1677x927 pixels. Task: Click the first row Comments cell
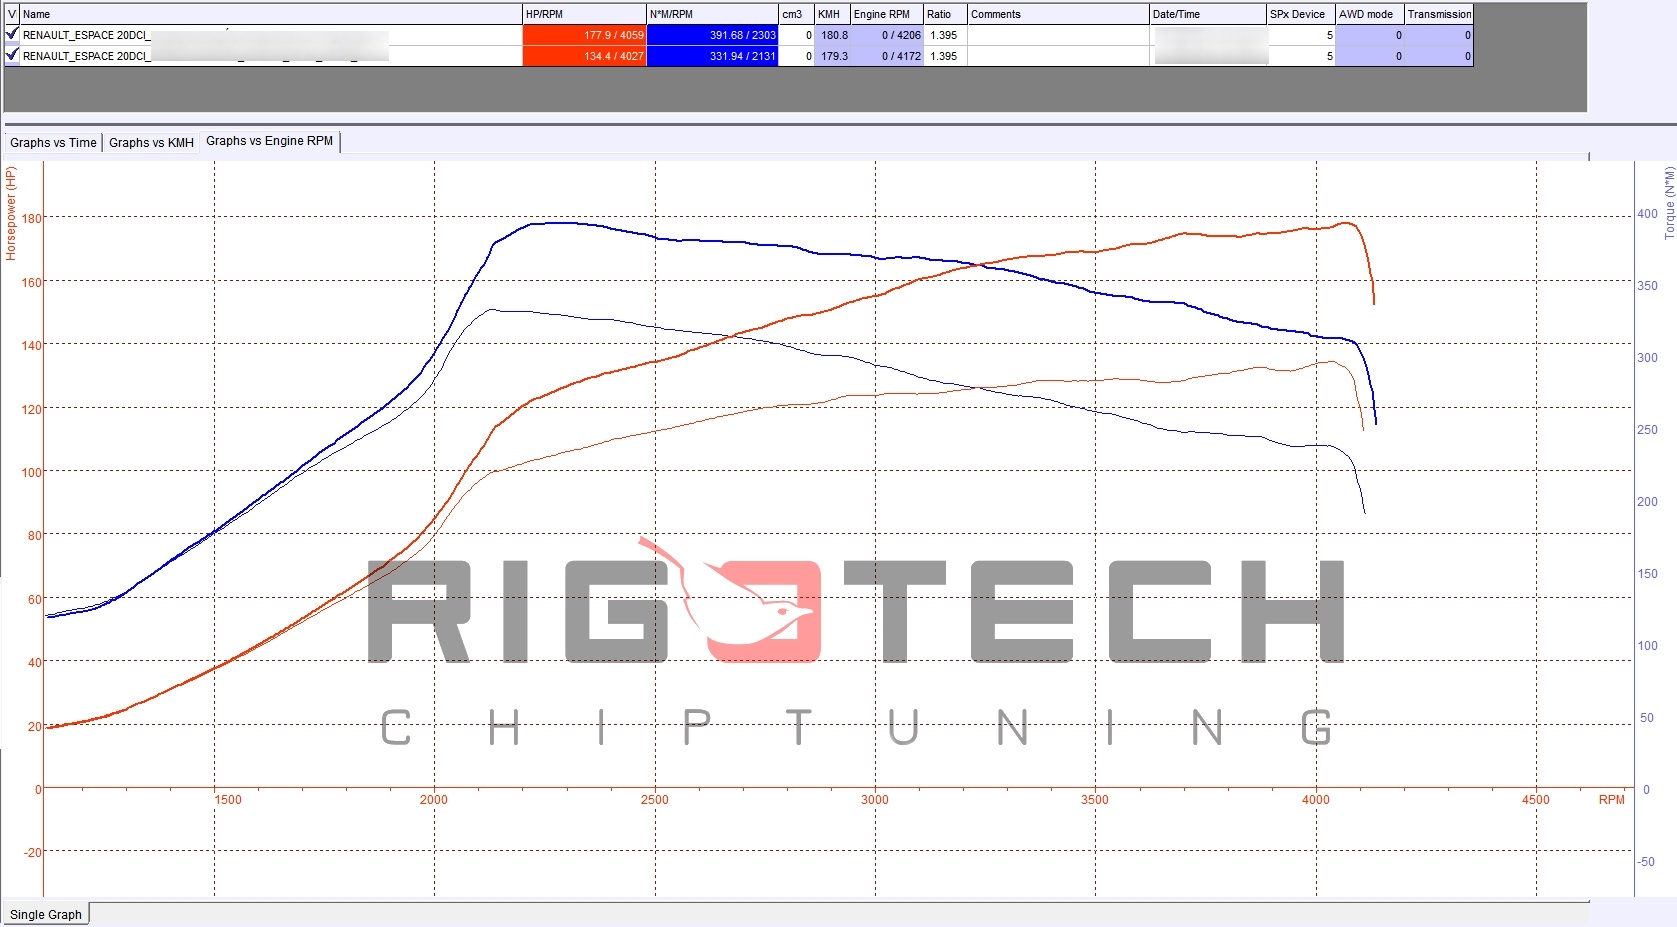click(1058, 35)
